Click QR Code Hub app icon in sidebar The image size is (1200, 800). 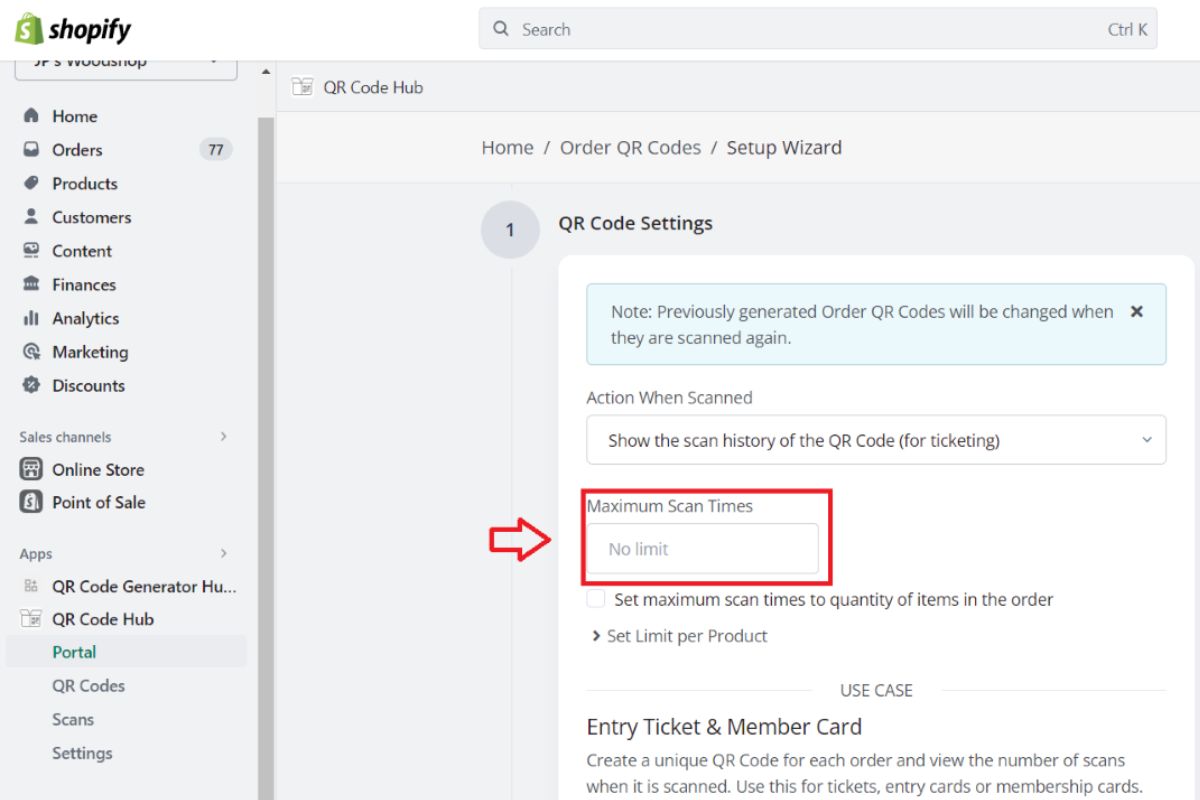pos(31,619)
